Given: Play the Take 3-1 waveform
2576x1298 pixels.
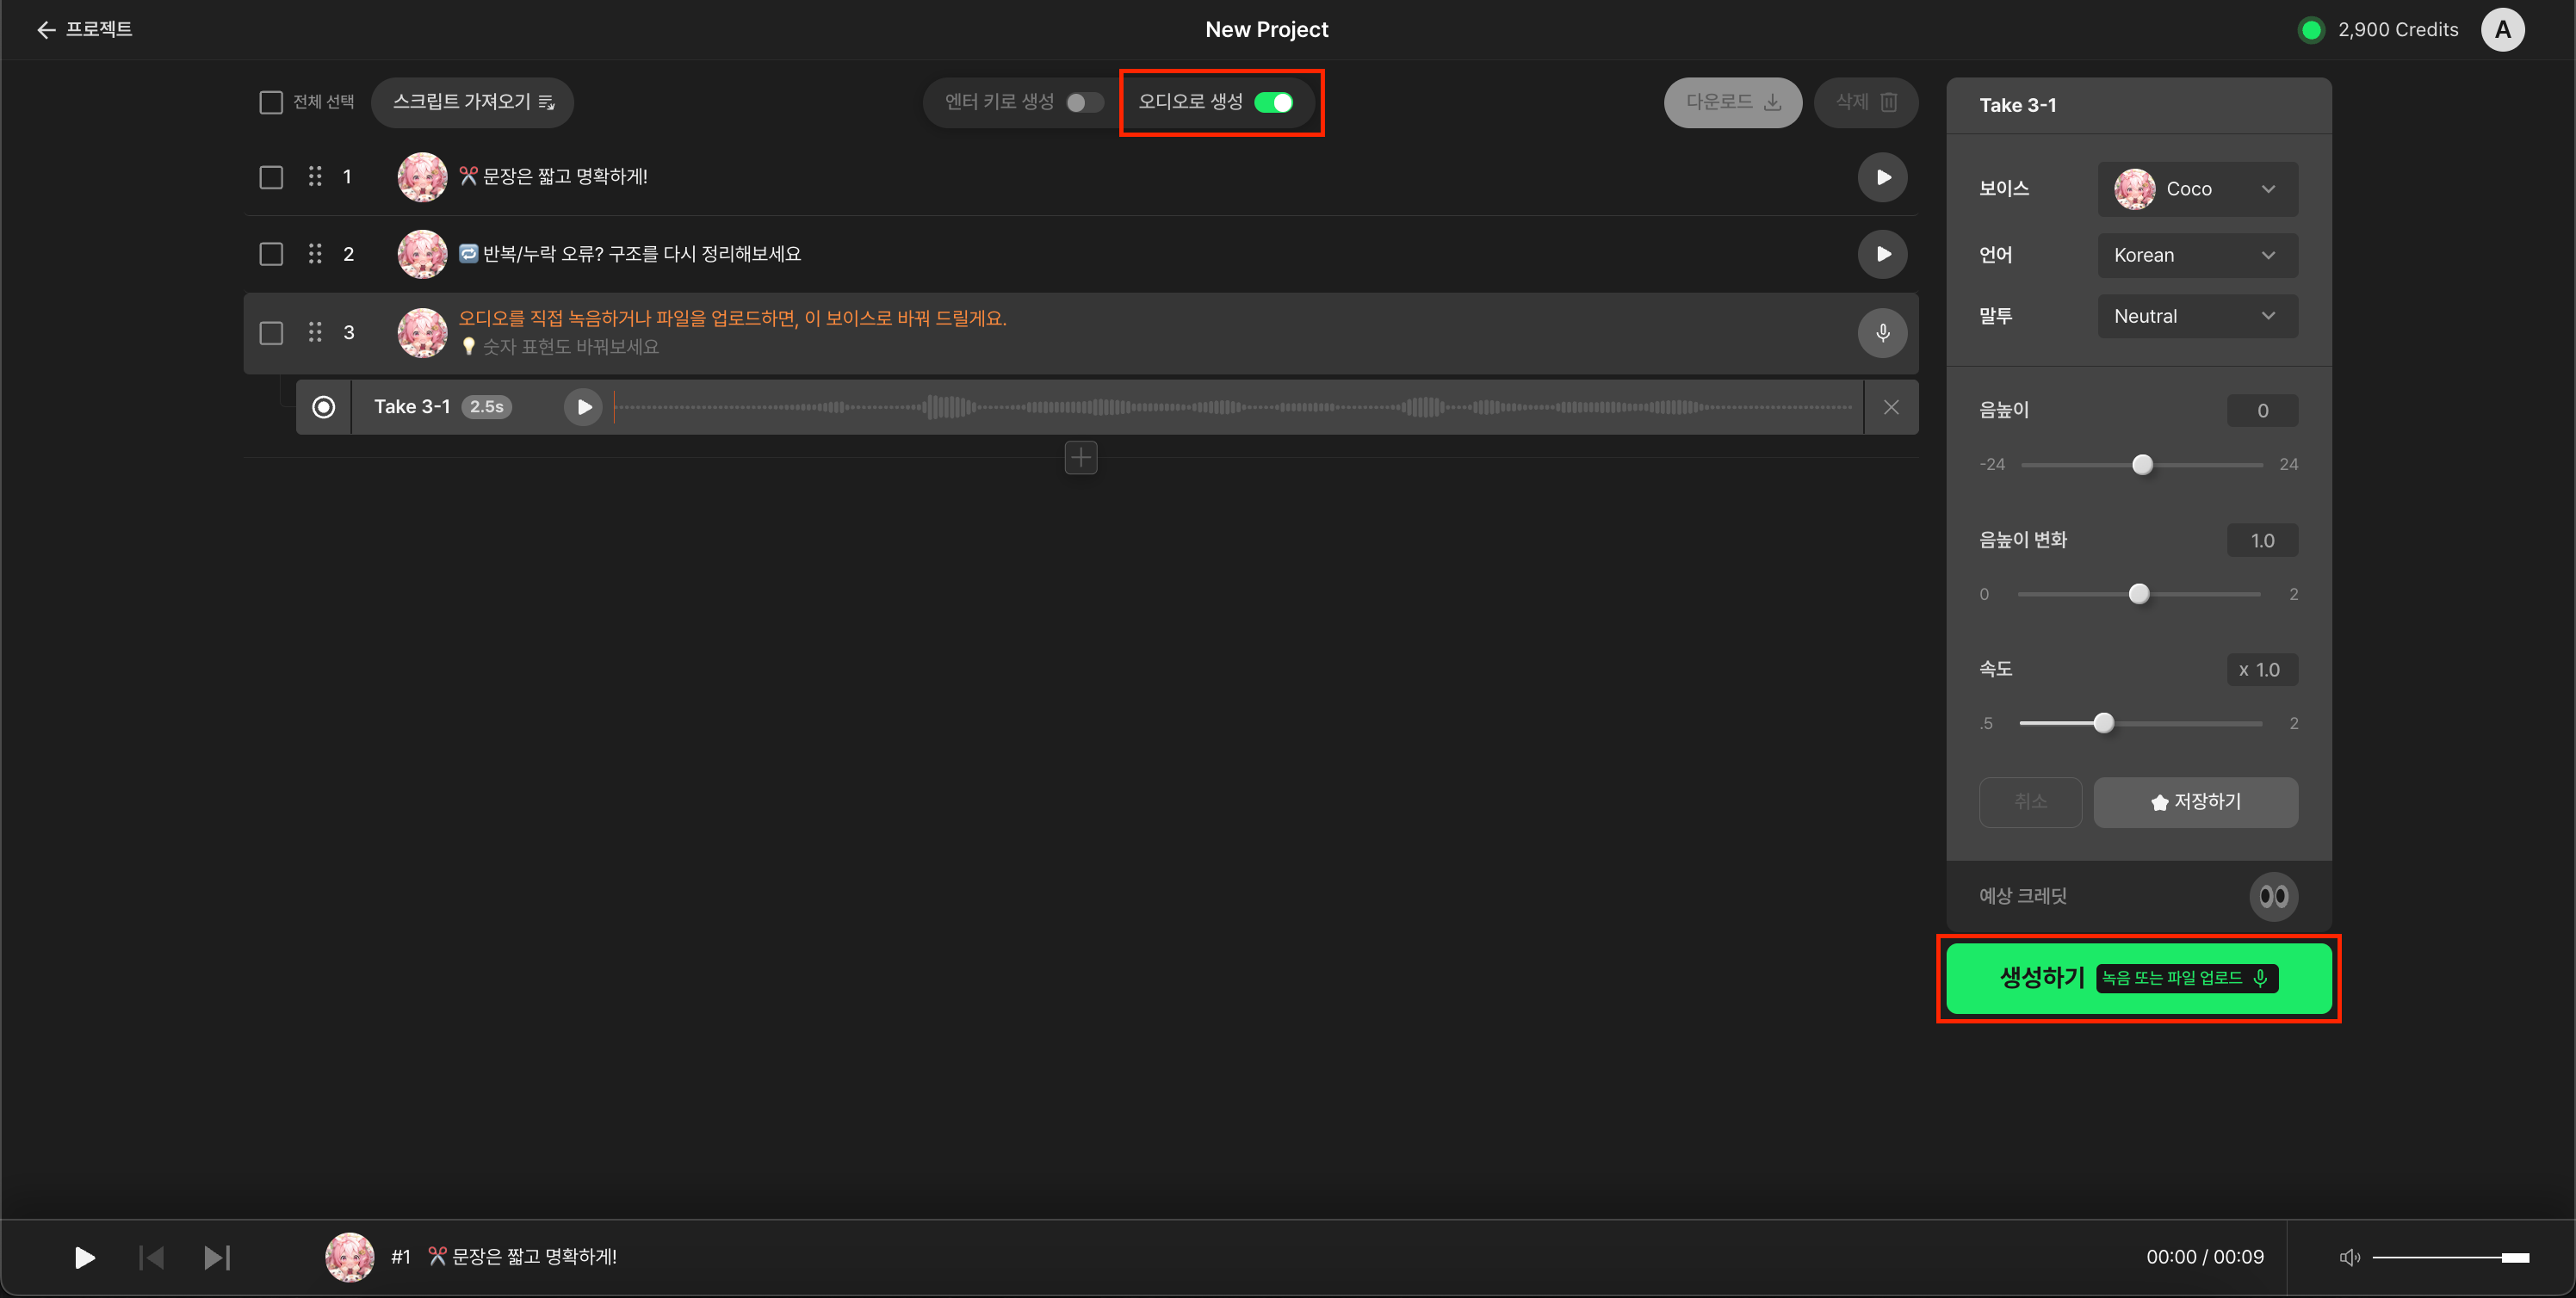Looking at the screenshot, I should click(584, 407).
